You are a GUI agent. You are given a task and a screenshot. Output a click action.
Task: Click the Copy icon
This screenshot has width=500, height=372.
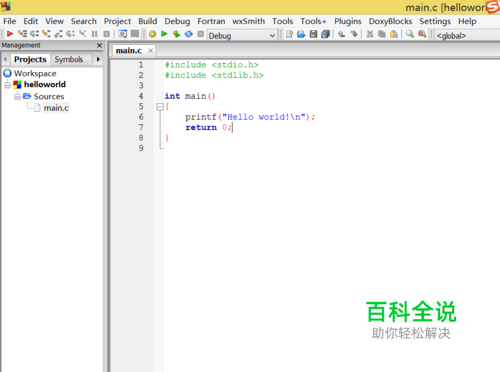pos(382,34)
